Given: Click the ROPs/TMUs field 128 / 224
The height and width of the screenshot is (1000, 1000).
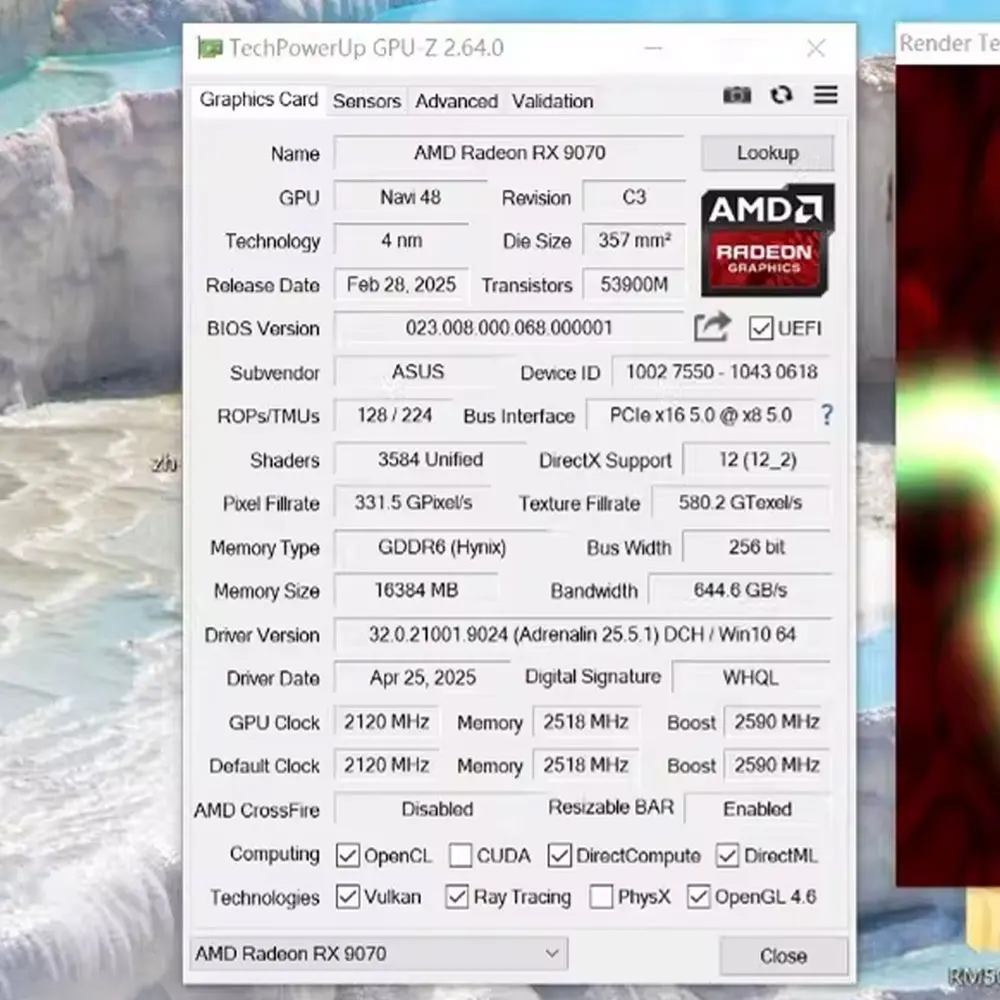Looking at the screenshot, I should (x=394, y=415).
